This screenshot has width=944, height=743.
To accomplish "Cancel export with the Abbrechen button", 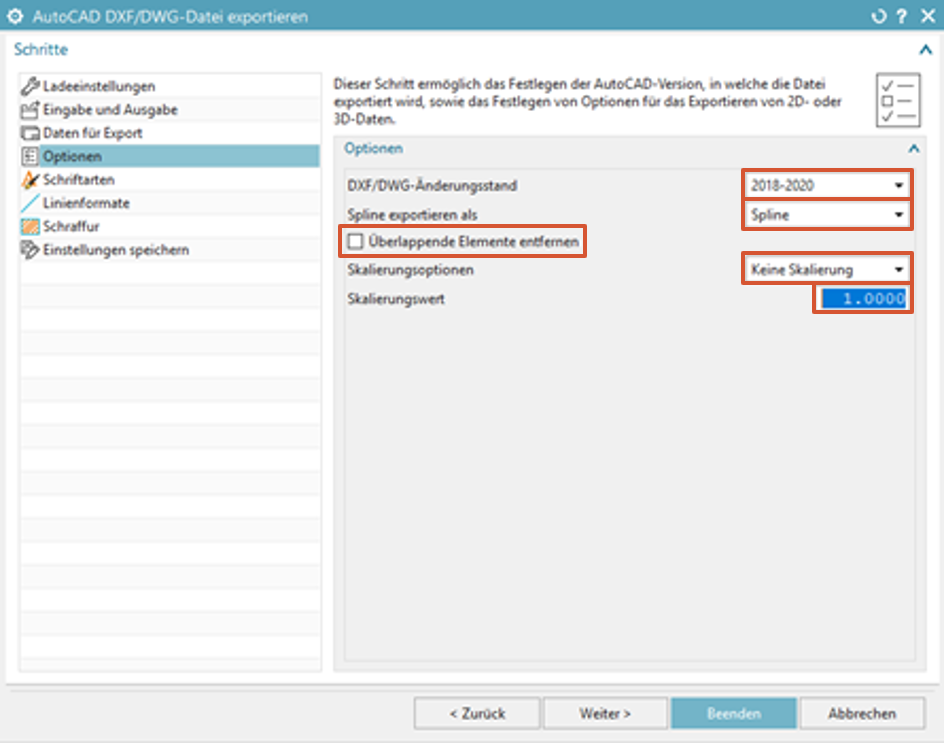I will (x=861, y=714).
